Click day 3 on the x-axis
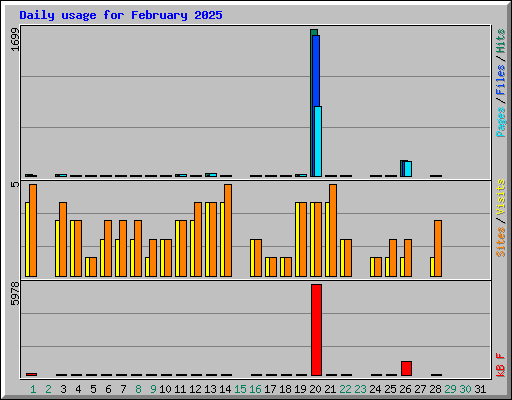Screen dimensions: 512x400 tap(63, 389)
